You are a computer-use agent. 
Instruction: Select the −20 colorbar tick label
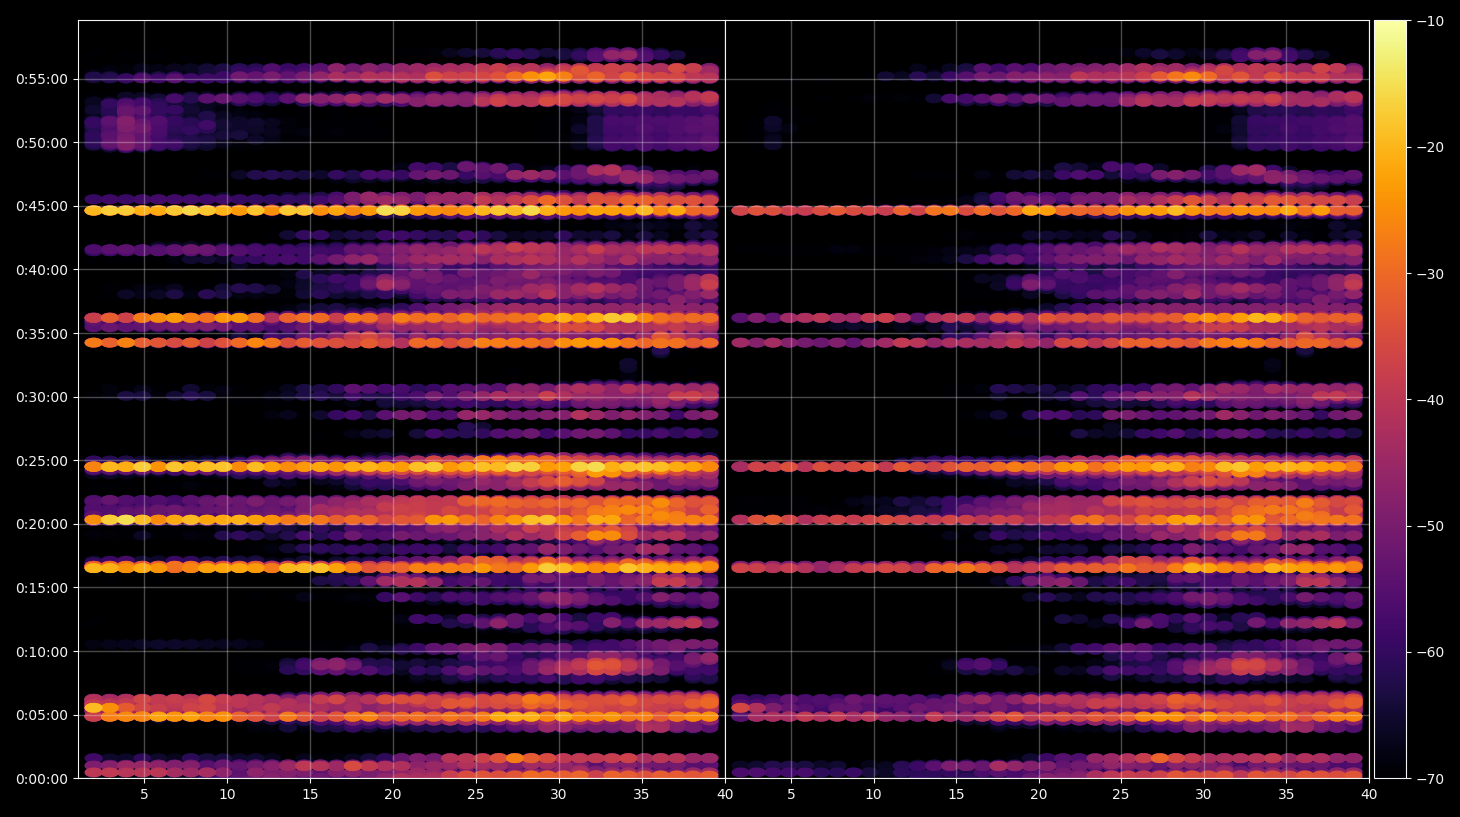click(x=1430, y=147)
